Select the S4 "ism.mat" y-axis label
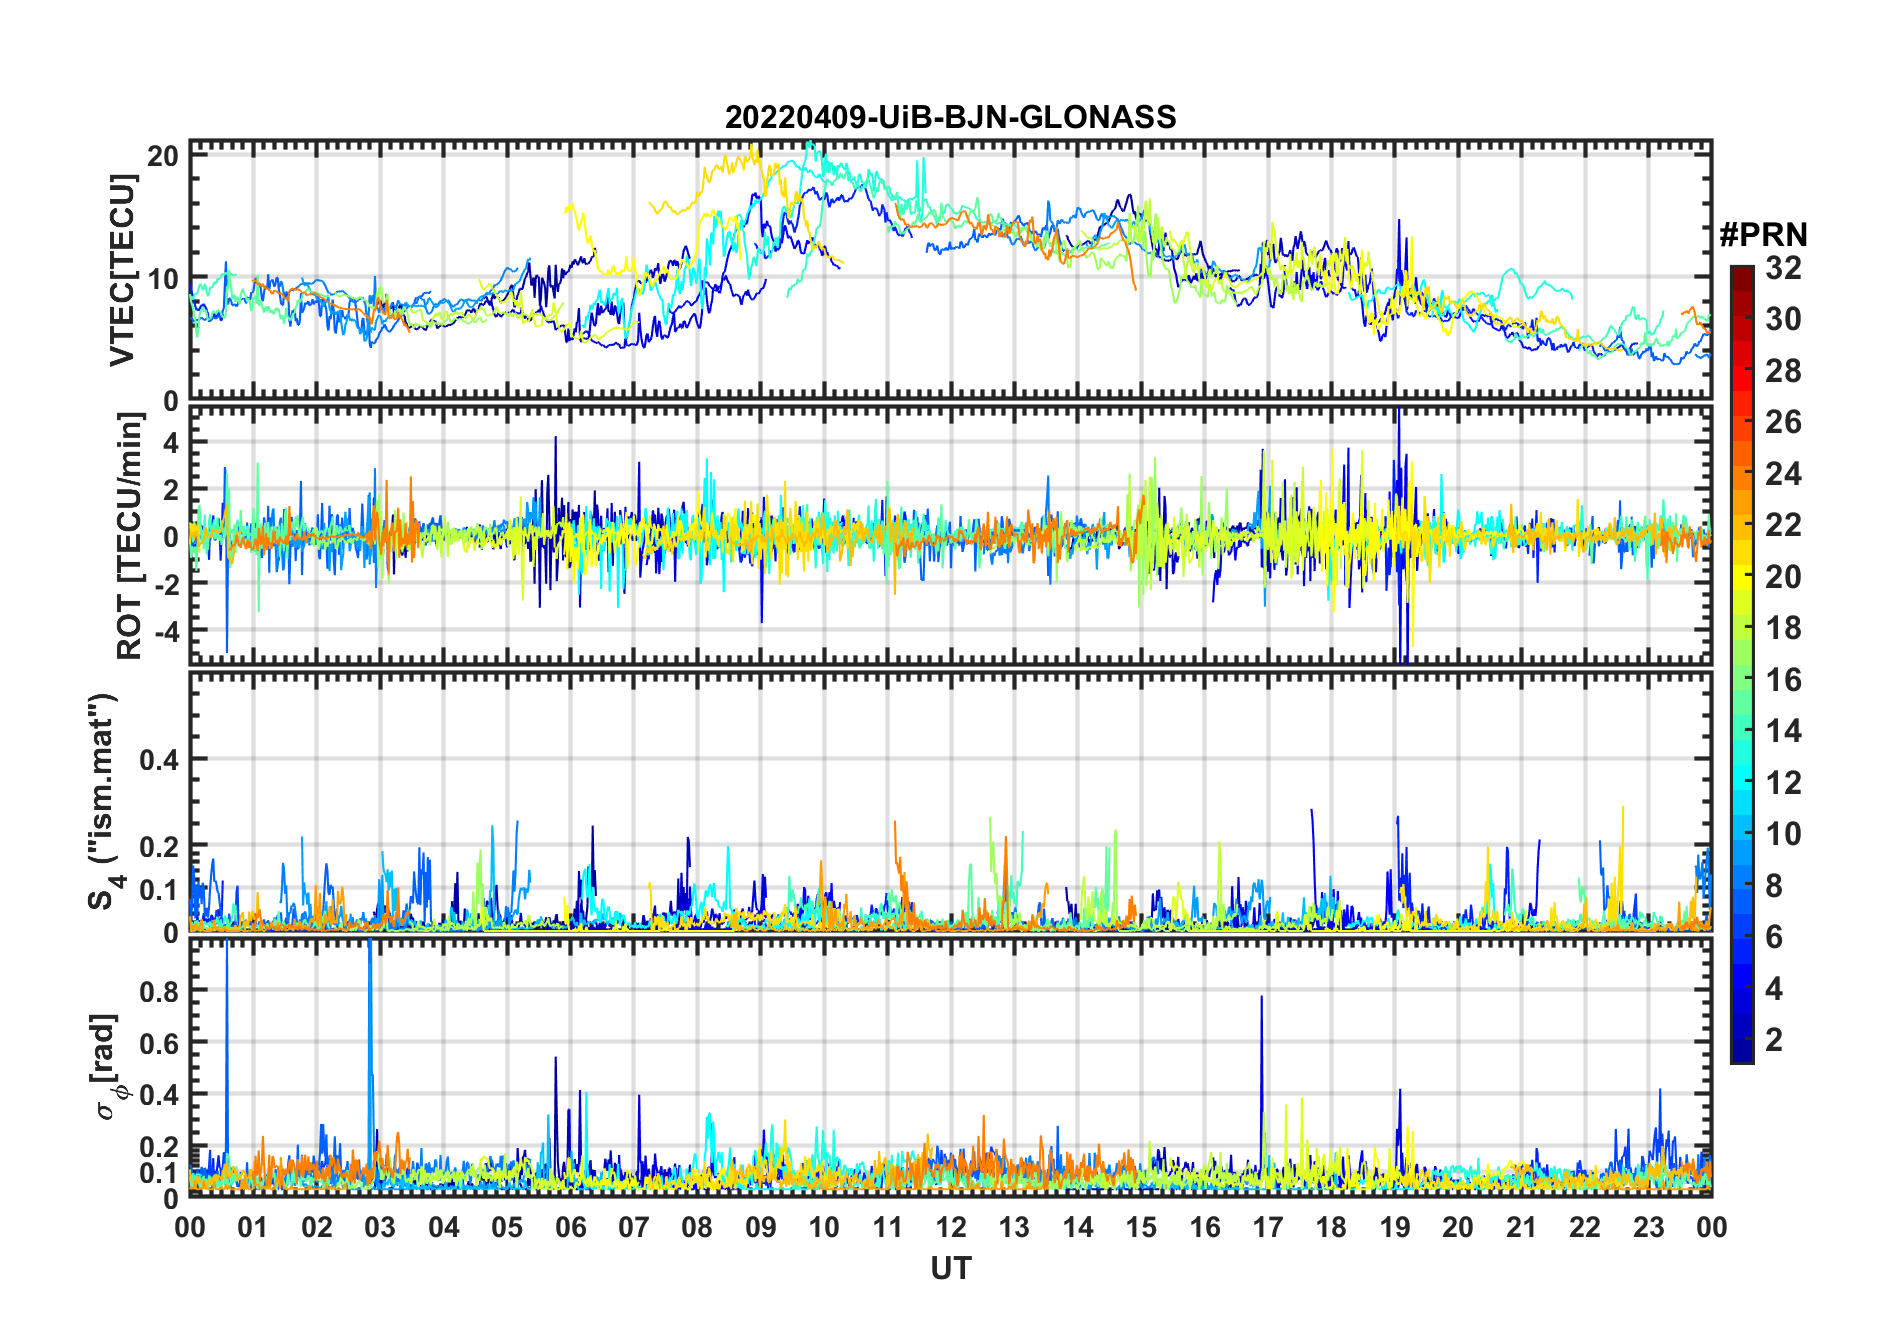Viewport: 1902px width, 1330px height. [x=104, y=802]
